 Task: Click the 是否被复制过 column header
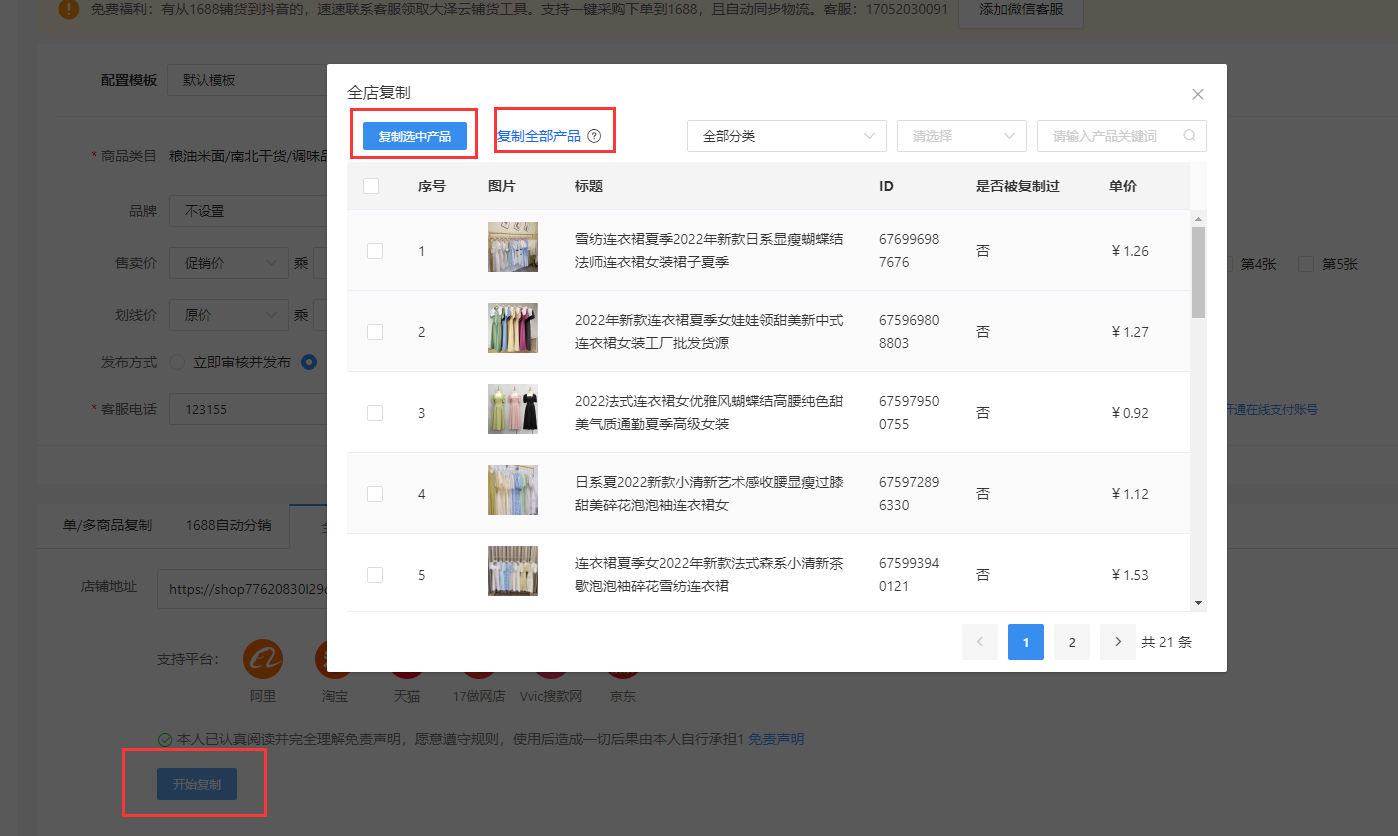click(1017, 186)
